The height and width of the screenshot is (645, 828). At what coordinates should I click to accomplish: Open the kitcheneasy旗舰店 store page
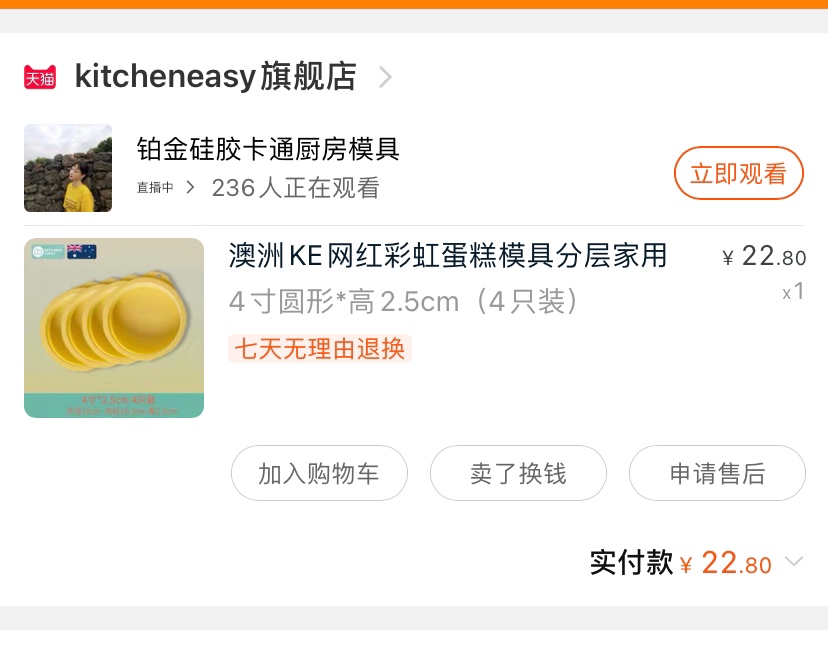point(215,77)
